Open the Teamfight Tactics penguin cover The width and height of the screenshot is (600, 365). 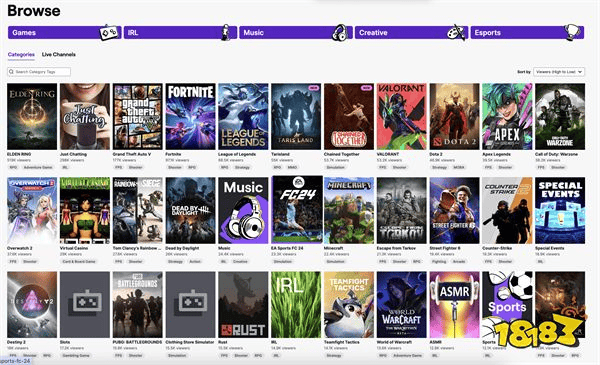click(349, 305)
